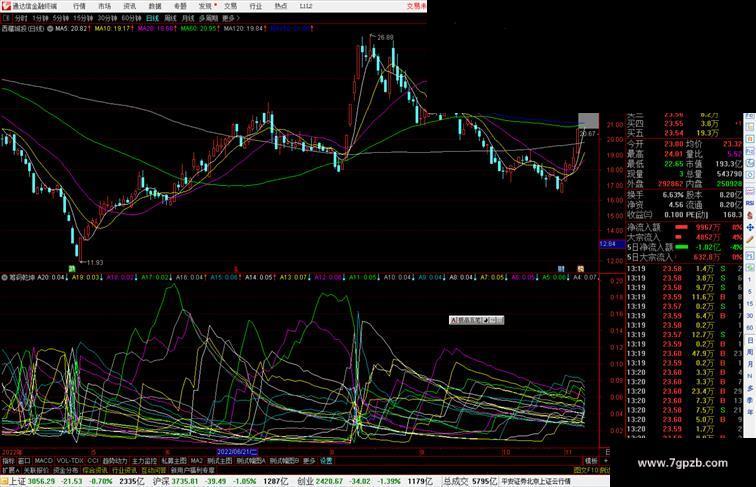Expand the 扩展 panel toggle
Viewport: 756px width, 487px height.
pyautogui.click(x=10, y=470)
